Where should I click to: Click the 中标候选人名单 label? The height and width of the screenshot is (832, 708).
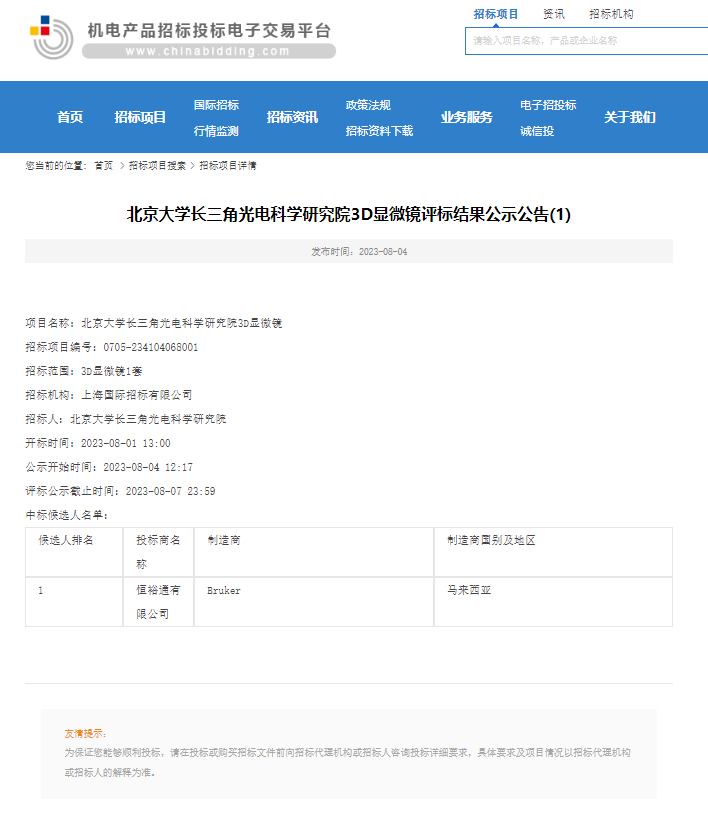tap(67, 515)
